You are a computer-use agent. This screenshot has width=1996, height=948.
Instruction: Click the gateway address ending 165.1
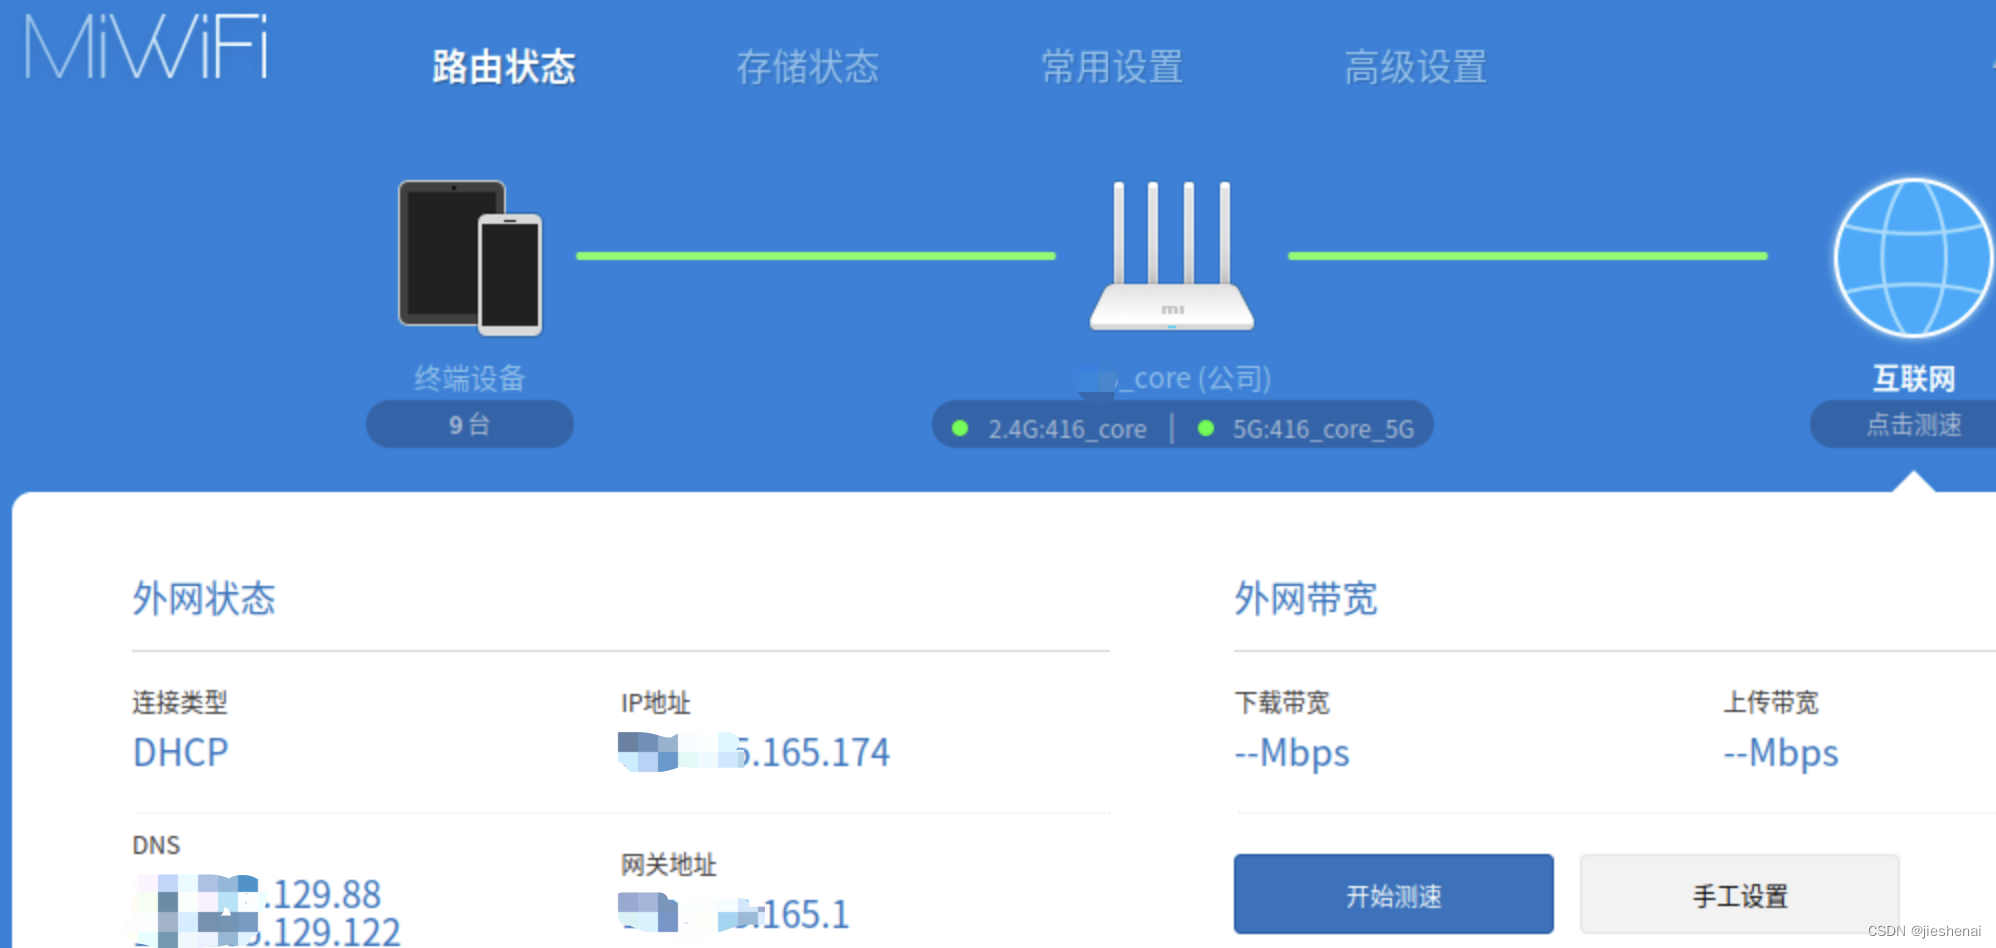pyautogui.click(x=734, y=913)
